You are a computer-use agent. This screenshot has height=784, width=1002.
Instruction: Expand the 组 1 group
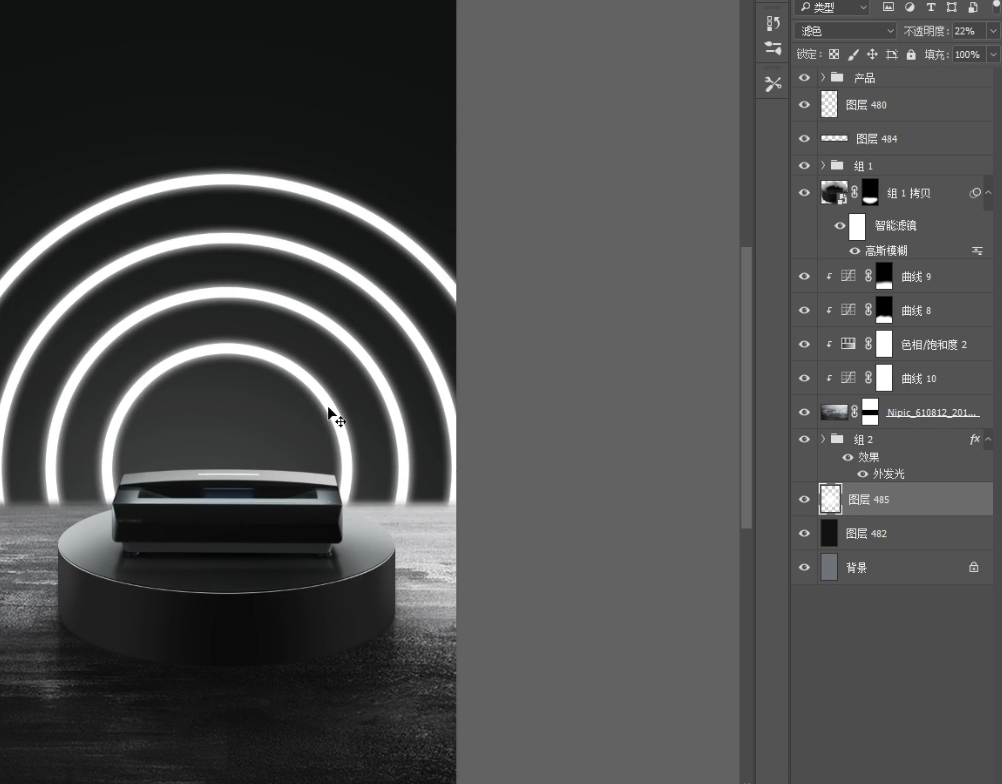[x=823, y=165]
